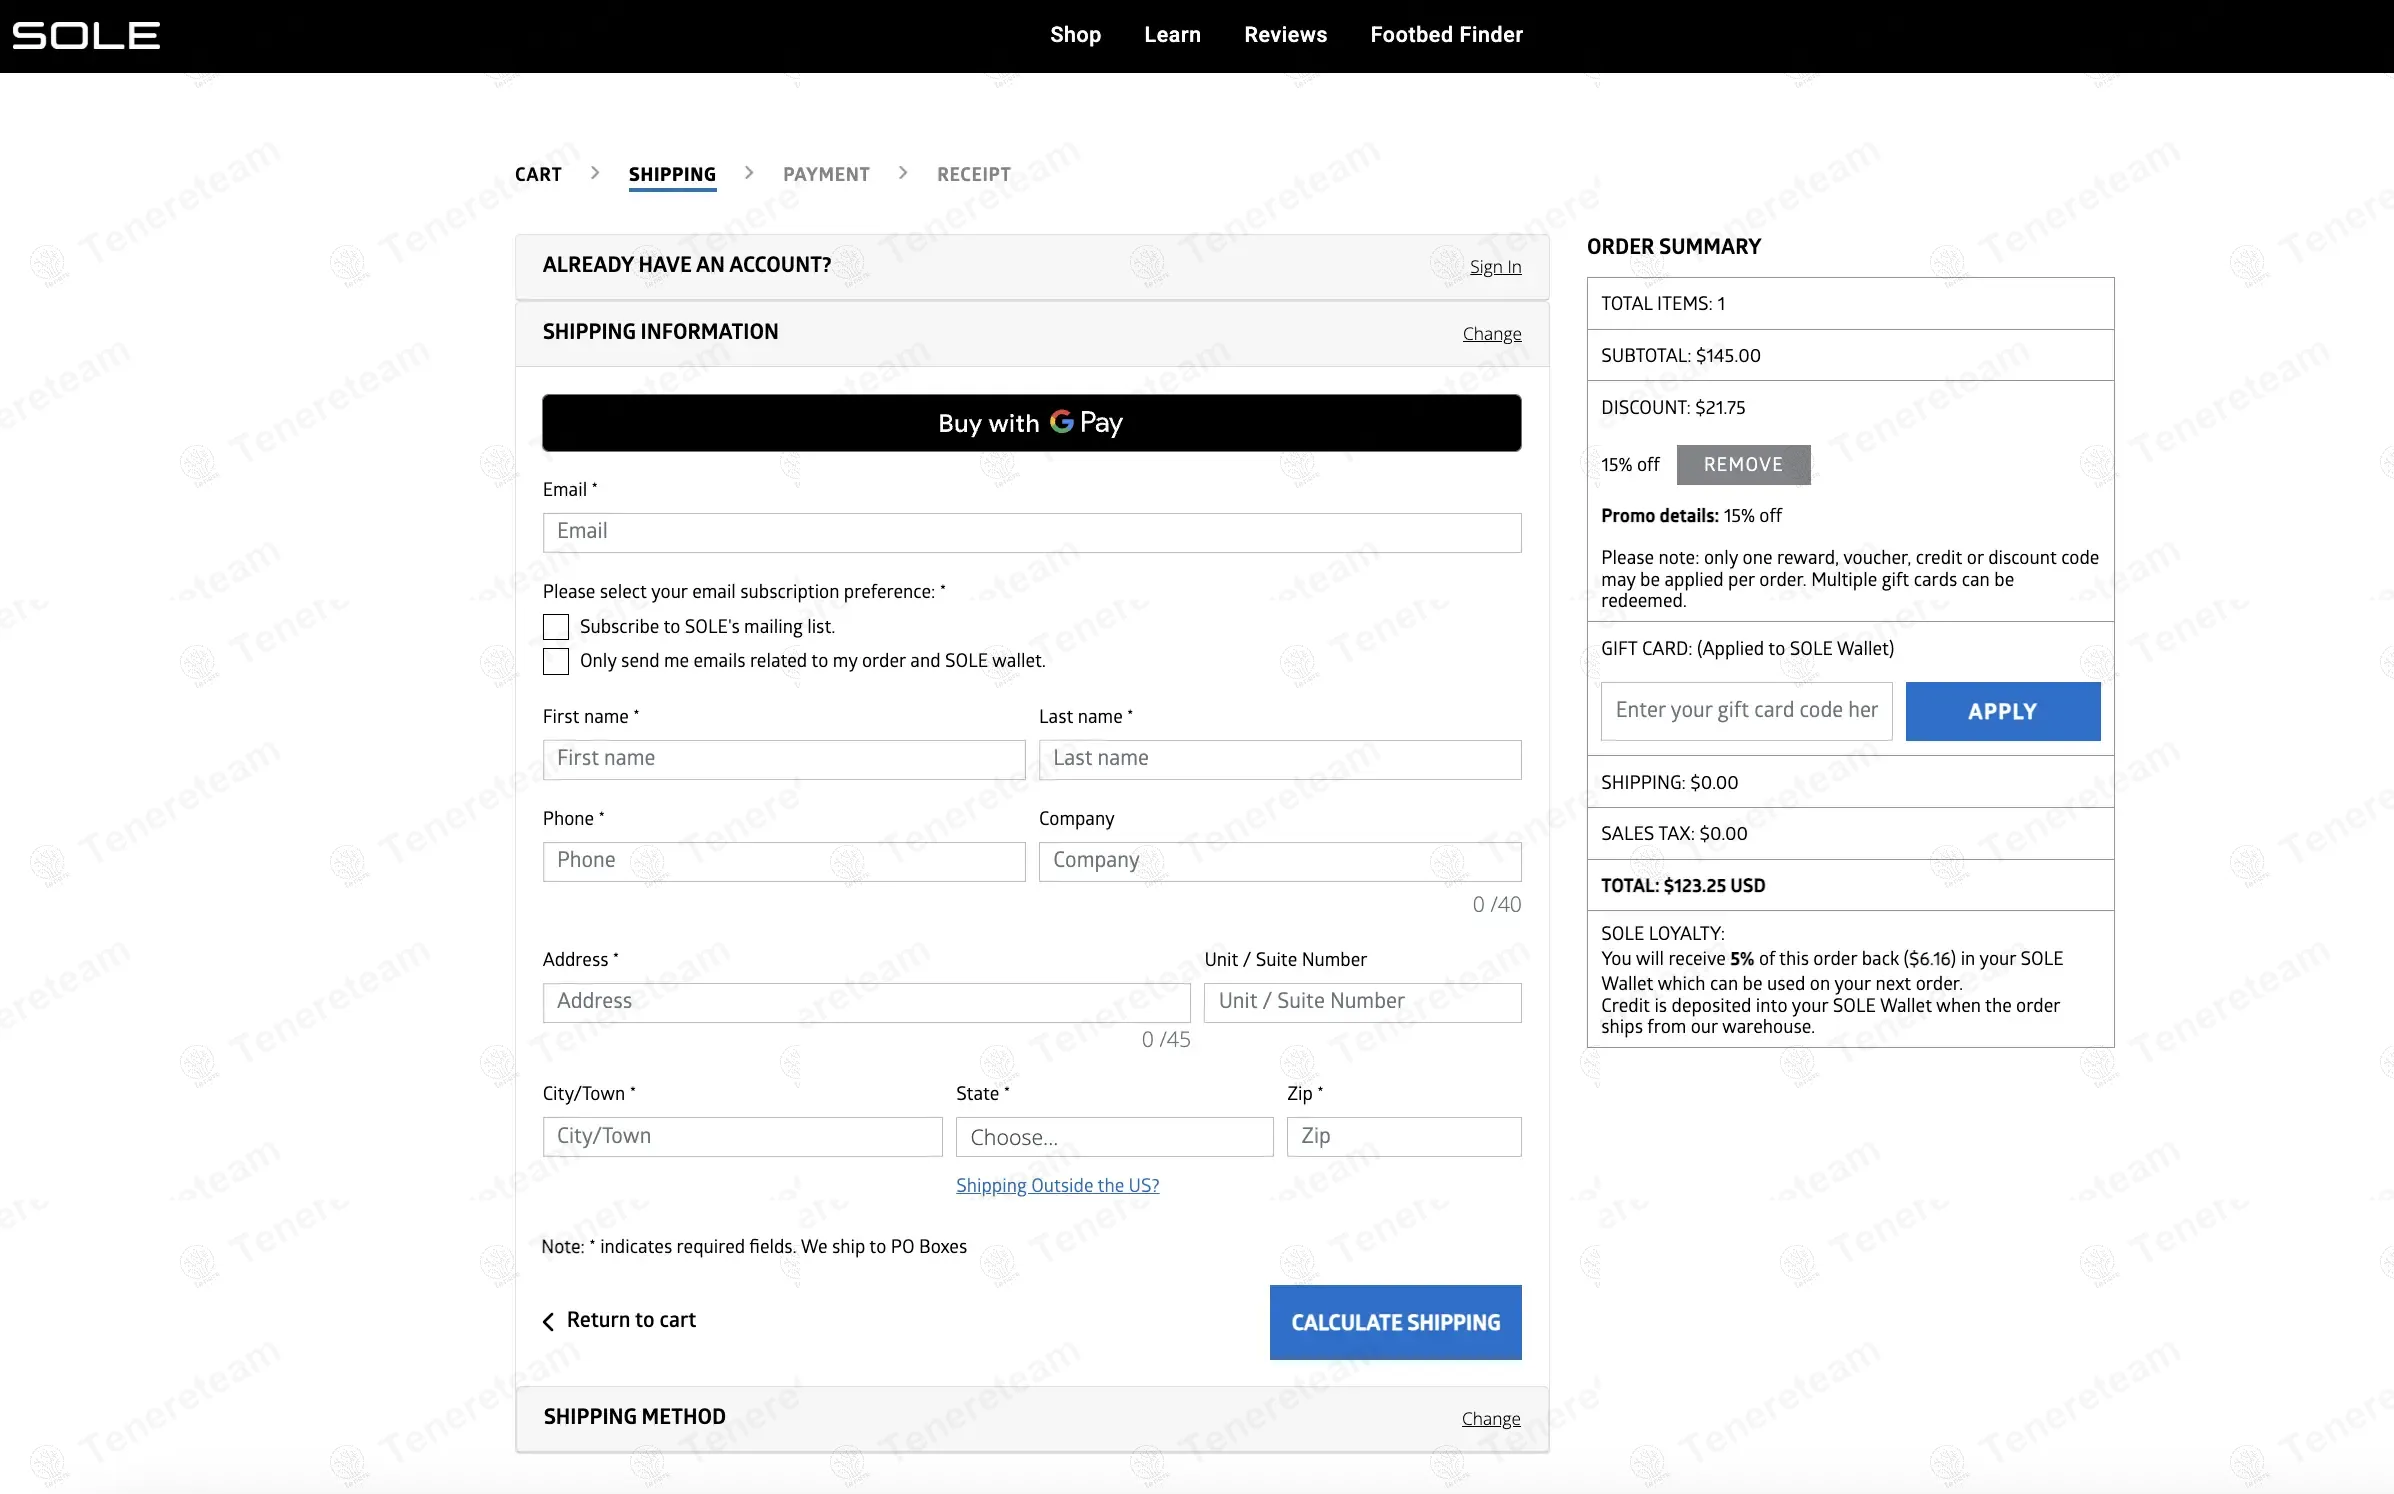This screenshot has width=2394, height=1494.
Task: Focus the gift card code field
Action: [x=1746, y=711]
